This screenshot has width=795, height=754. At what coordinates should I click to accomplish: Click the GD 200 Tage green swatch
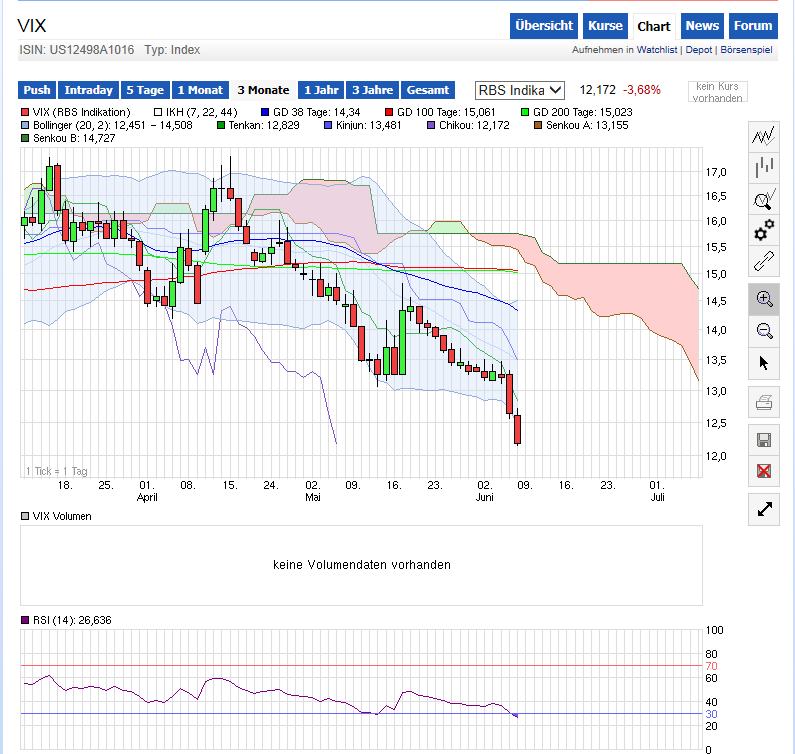[x=525, y=112]
